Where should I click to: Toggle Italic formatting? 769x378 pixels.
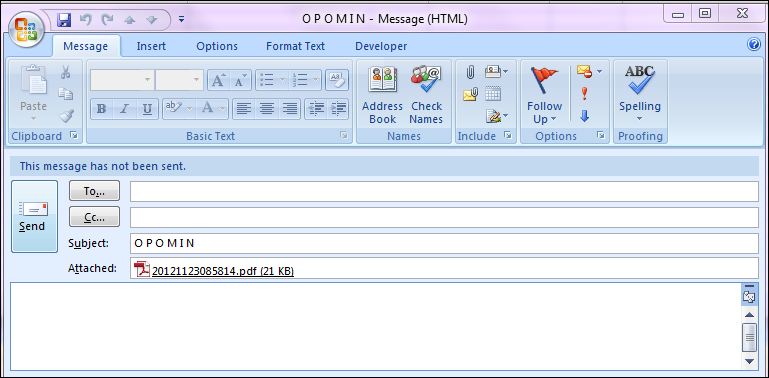pyautogui.click(x=124, y=109)
